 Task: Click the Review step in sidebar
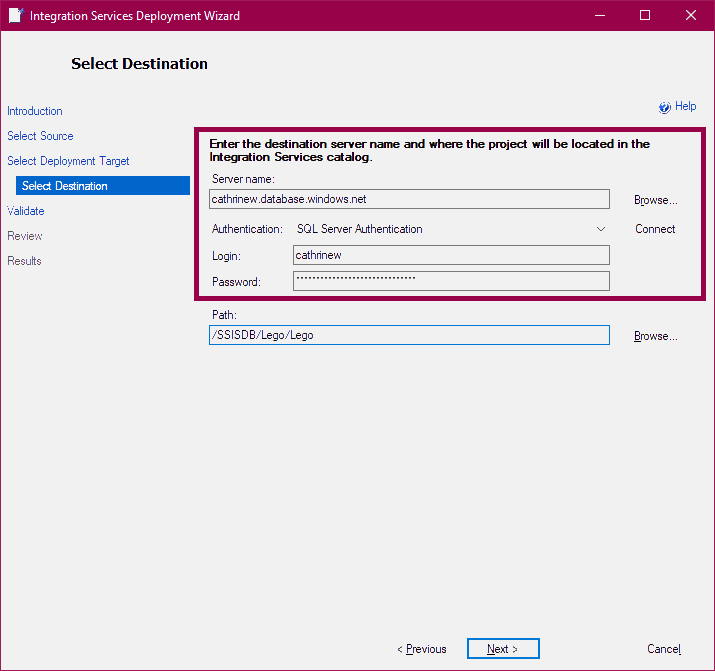coord(25,236)
